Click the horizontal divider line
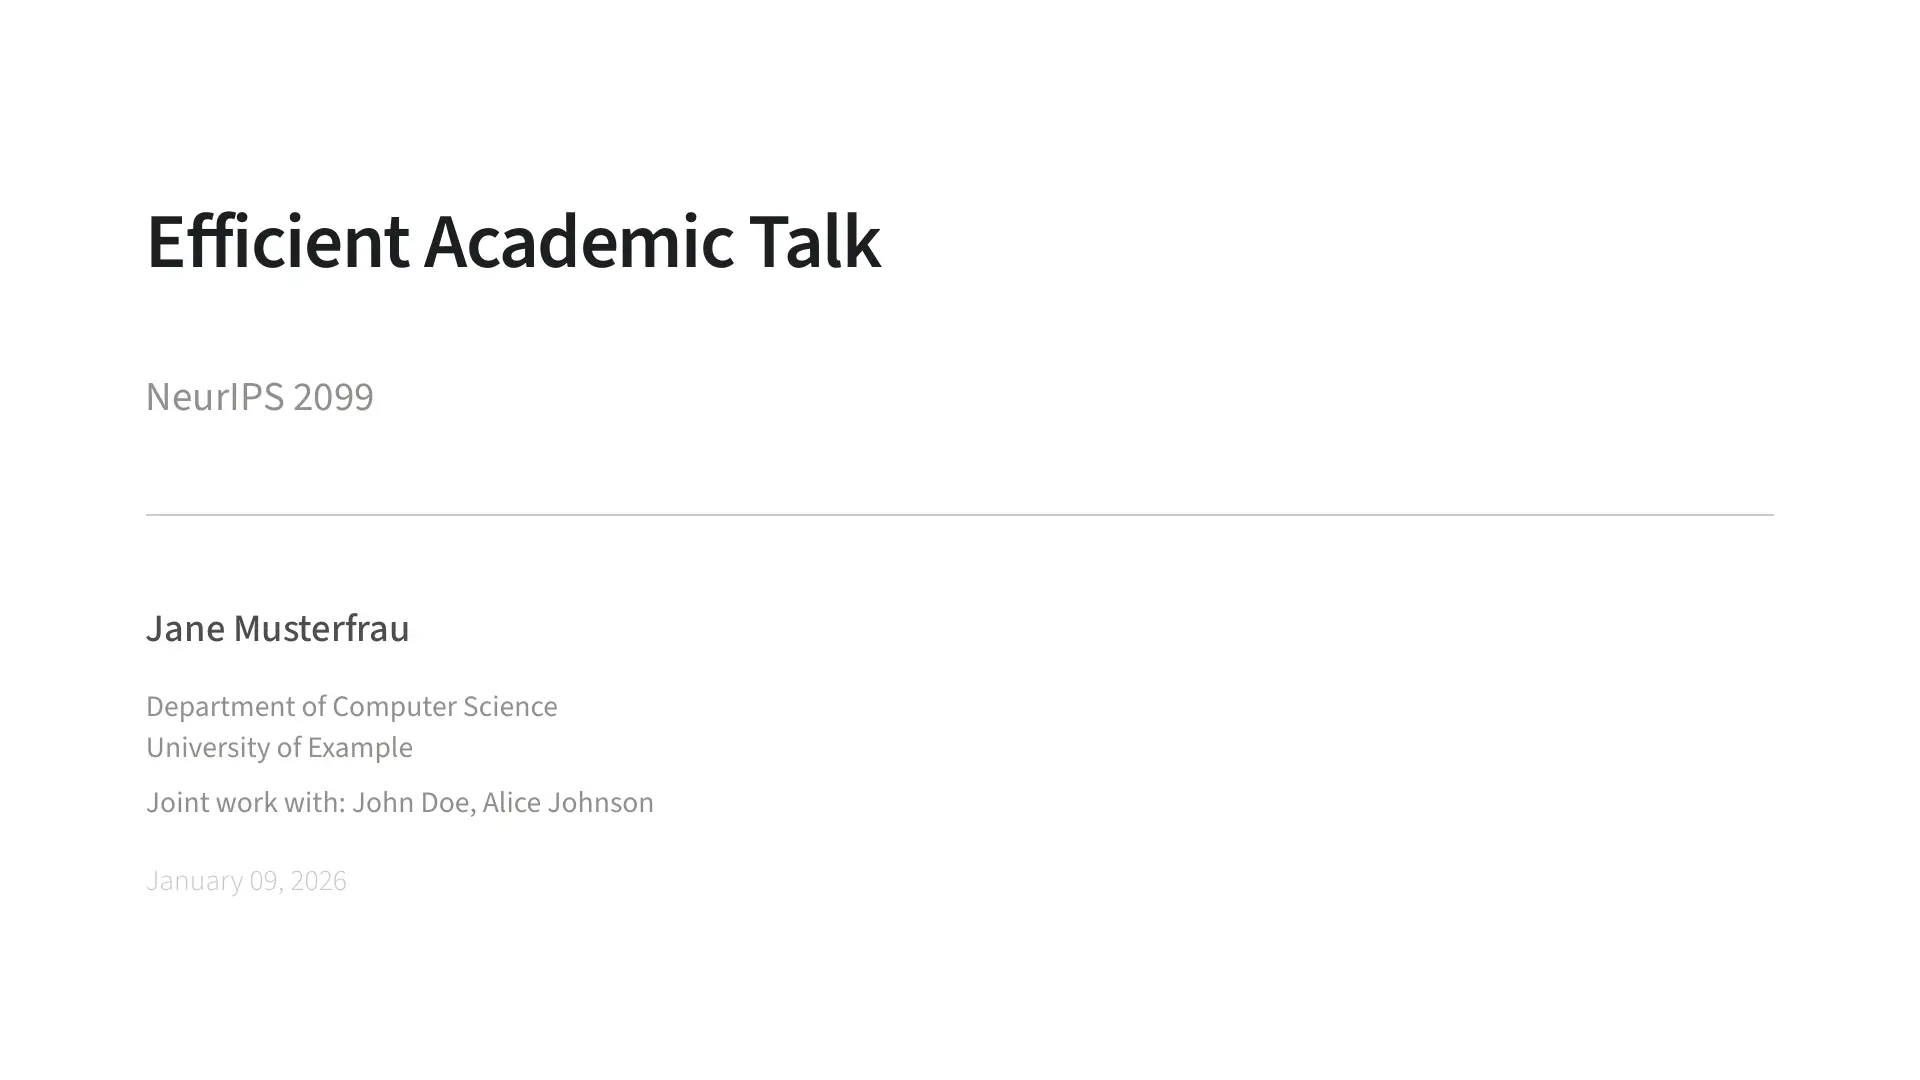 (x=960, y=515)
